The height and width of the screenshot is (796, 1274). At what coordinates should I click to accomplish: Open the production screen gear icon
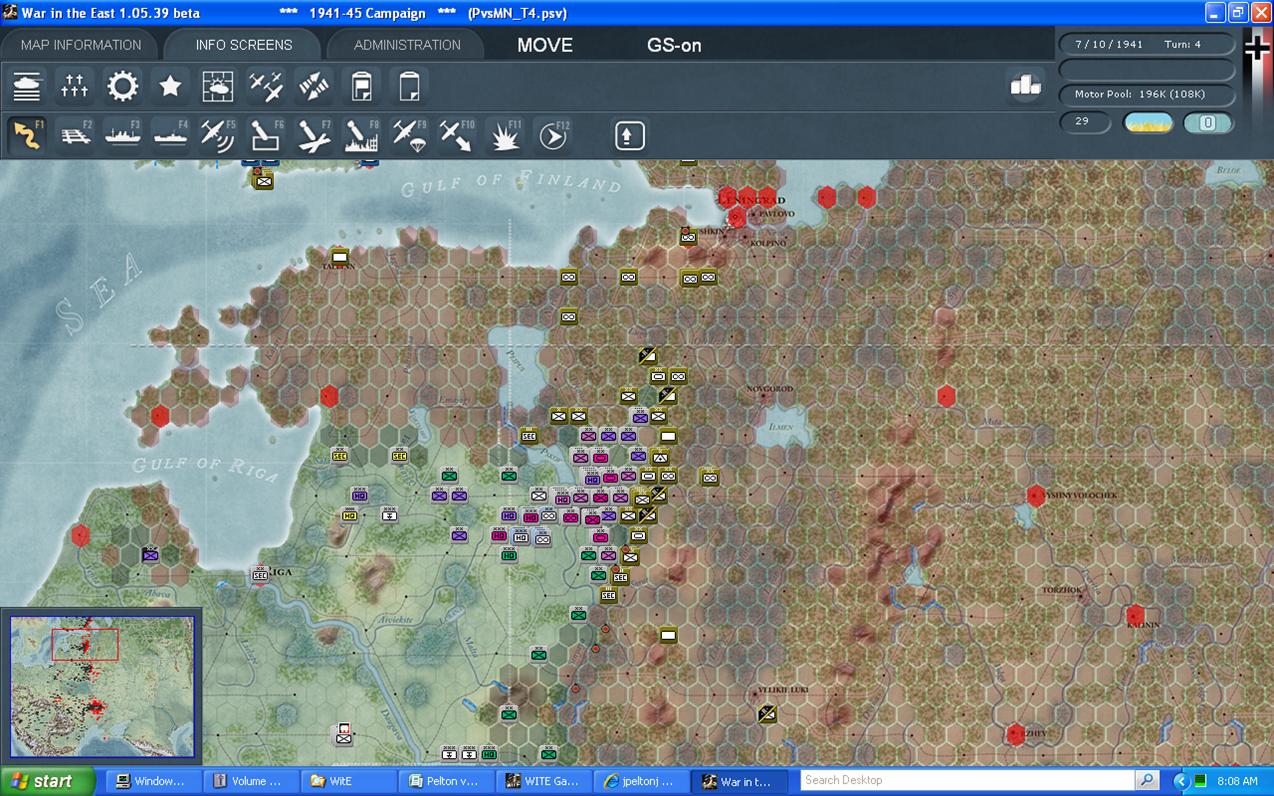(x=123, y=87)
